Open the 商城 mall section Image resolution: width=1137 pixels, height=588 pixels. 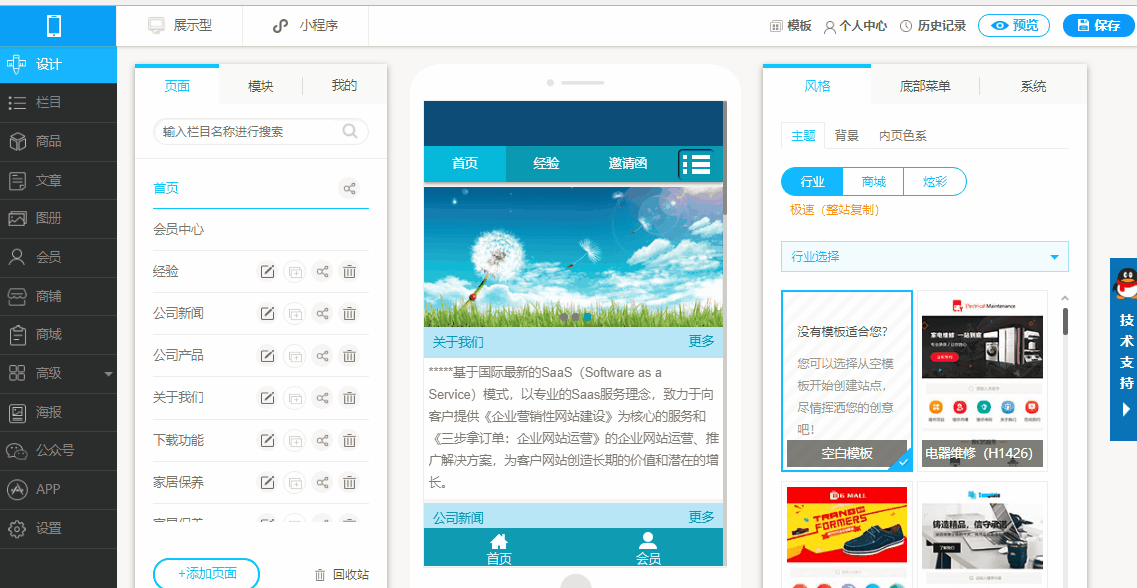58,334
